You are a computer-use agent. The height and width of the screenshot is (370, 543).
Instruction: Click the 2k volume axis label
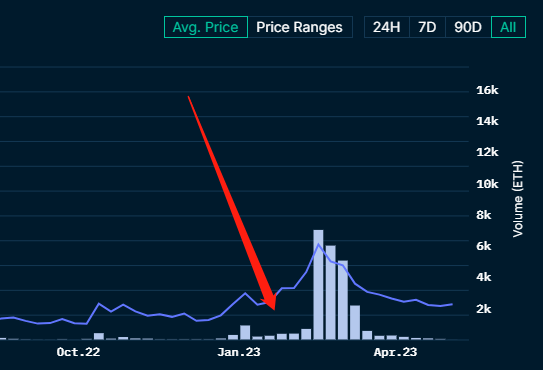point(484,309)
